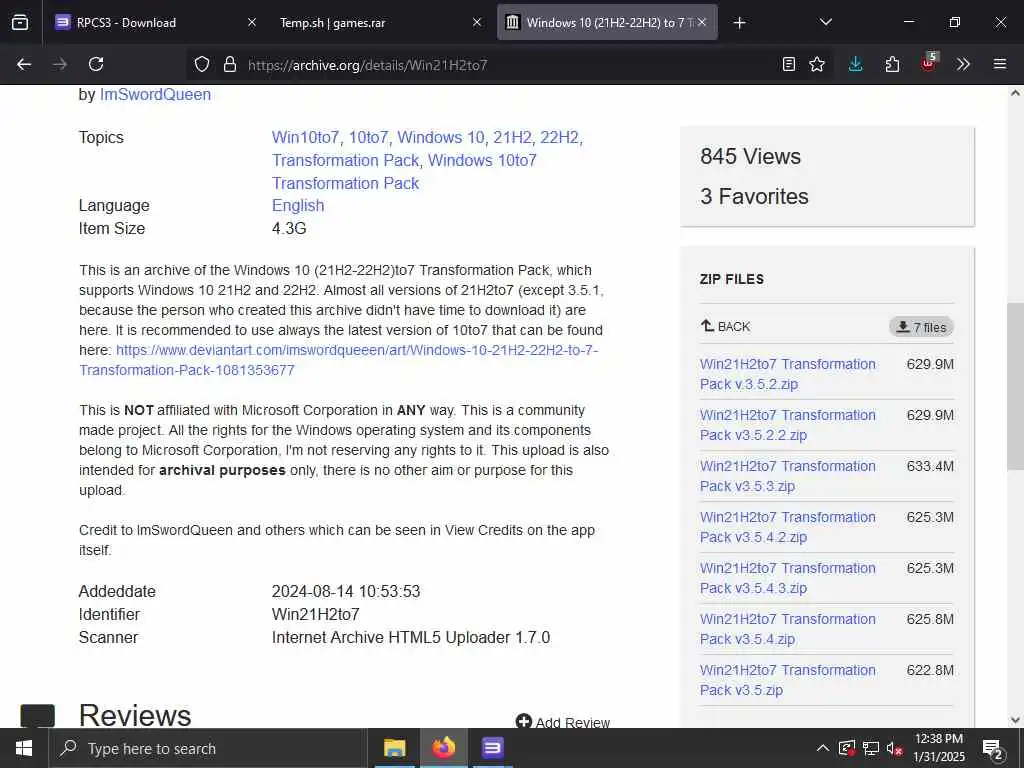Screen dimensions: 1024x768
Task: Open the English language link
Action: 298,206
